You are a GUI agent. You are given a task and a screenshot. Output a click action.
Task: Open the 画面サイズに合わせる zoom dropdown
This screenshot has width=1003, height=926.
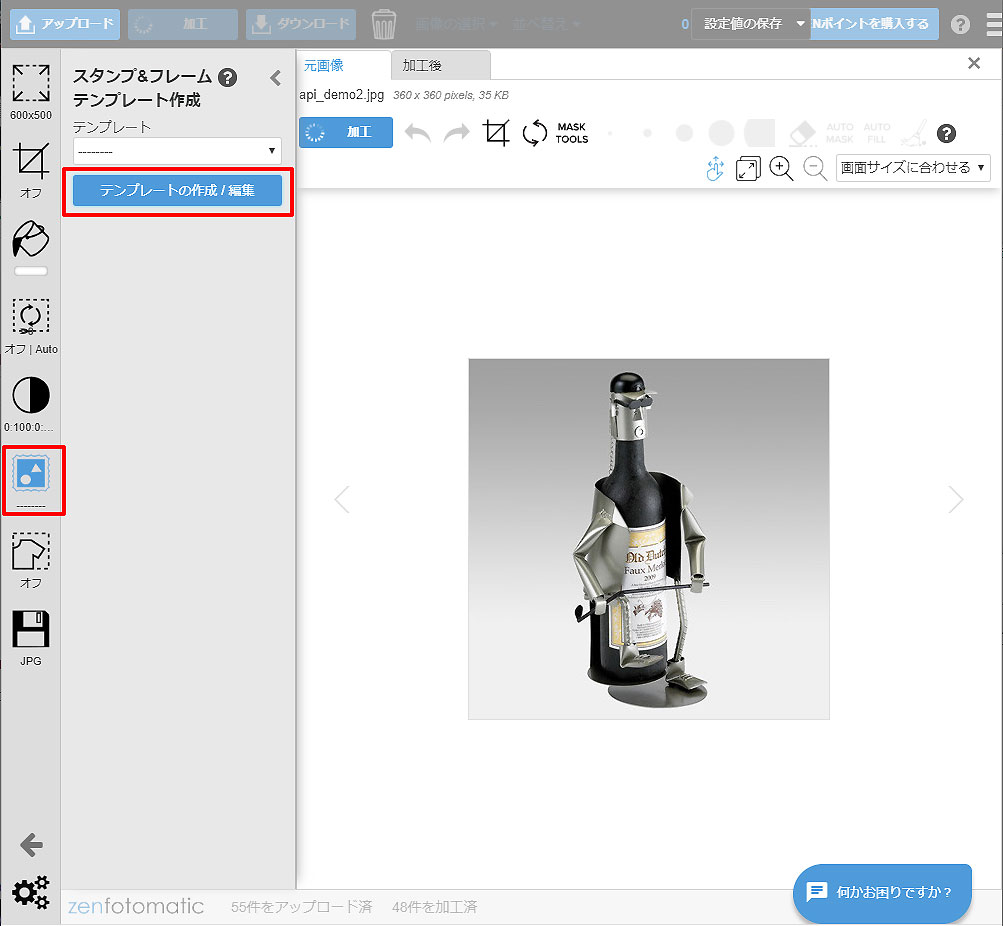tap(912, 168)
